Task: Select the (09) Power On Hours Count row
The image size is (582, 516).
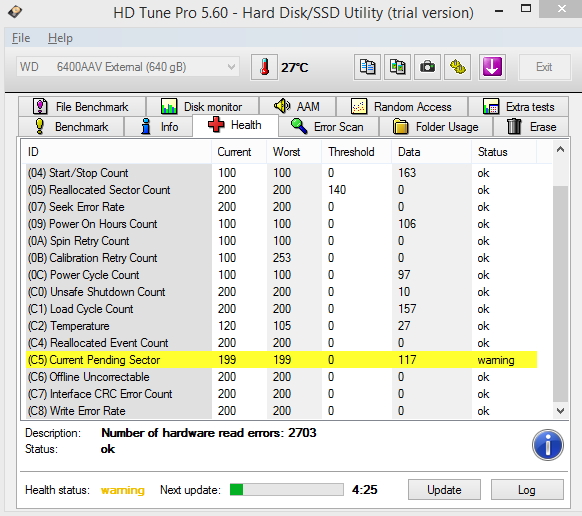Action: click(x=281, y=224)
